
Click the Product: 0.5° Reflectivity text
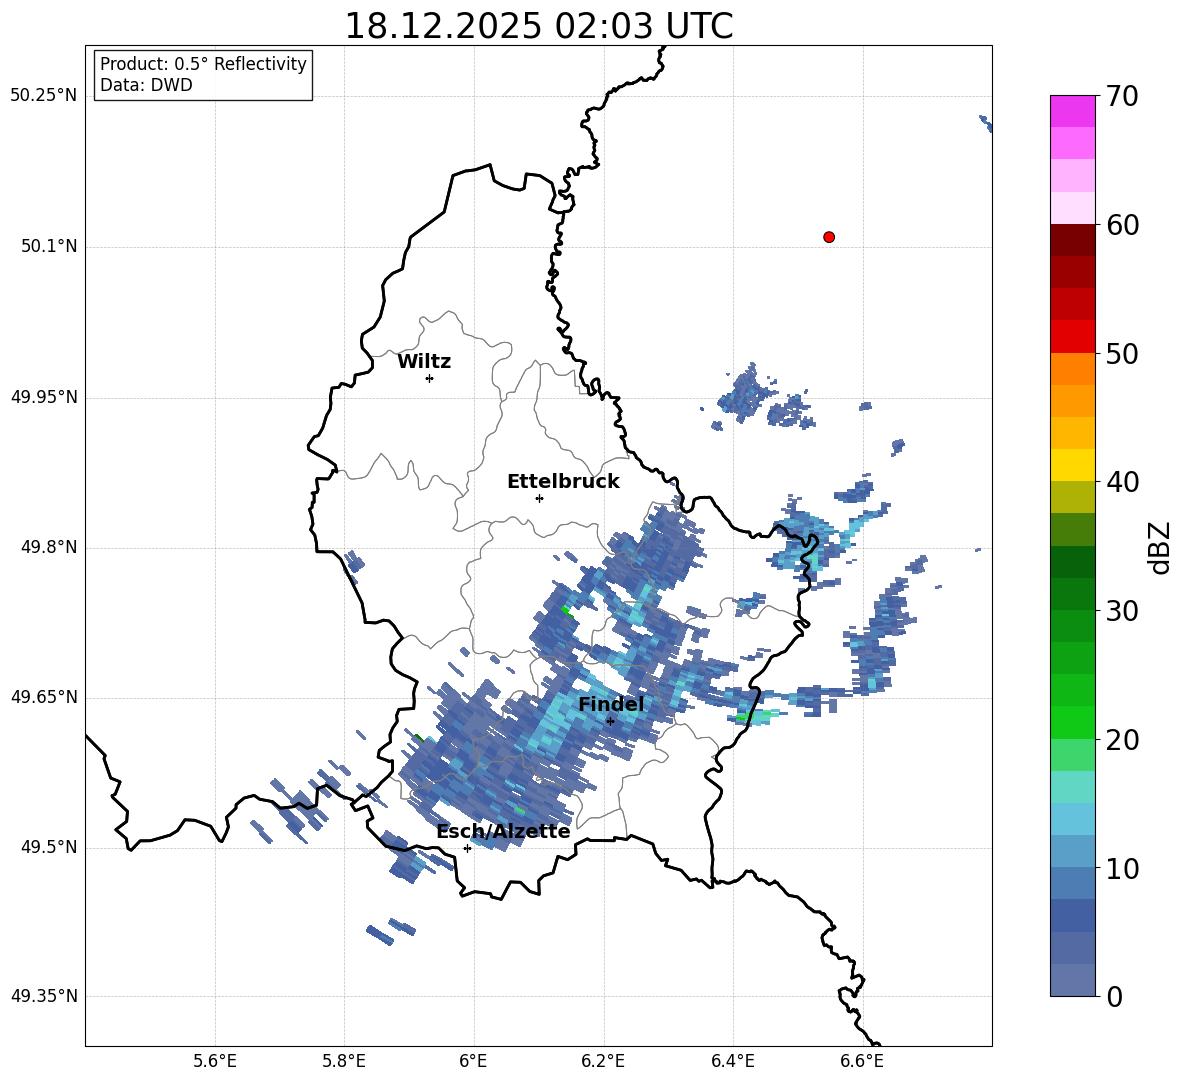coord(203,64)
